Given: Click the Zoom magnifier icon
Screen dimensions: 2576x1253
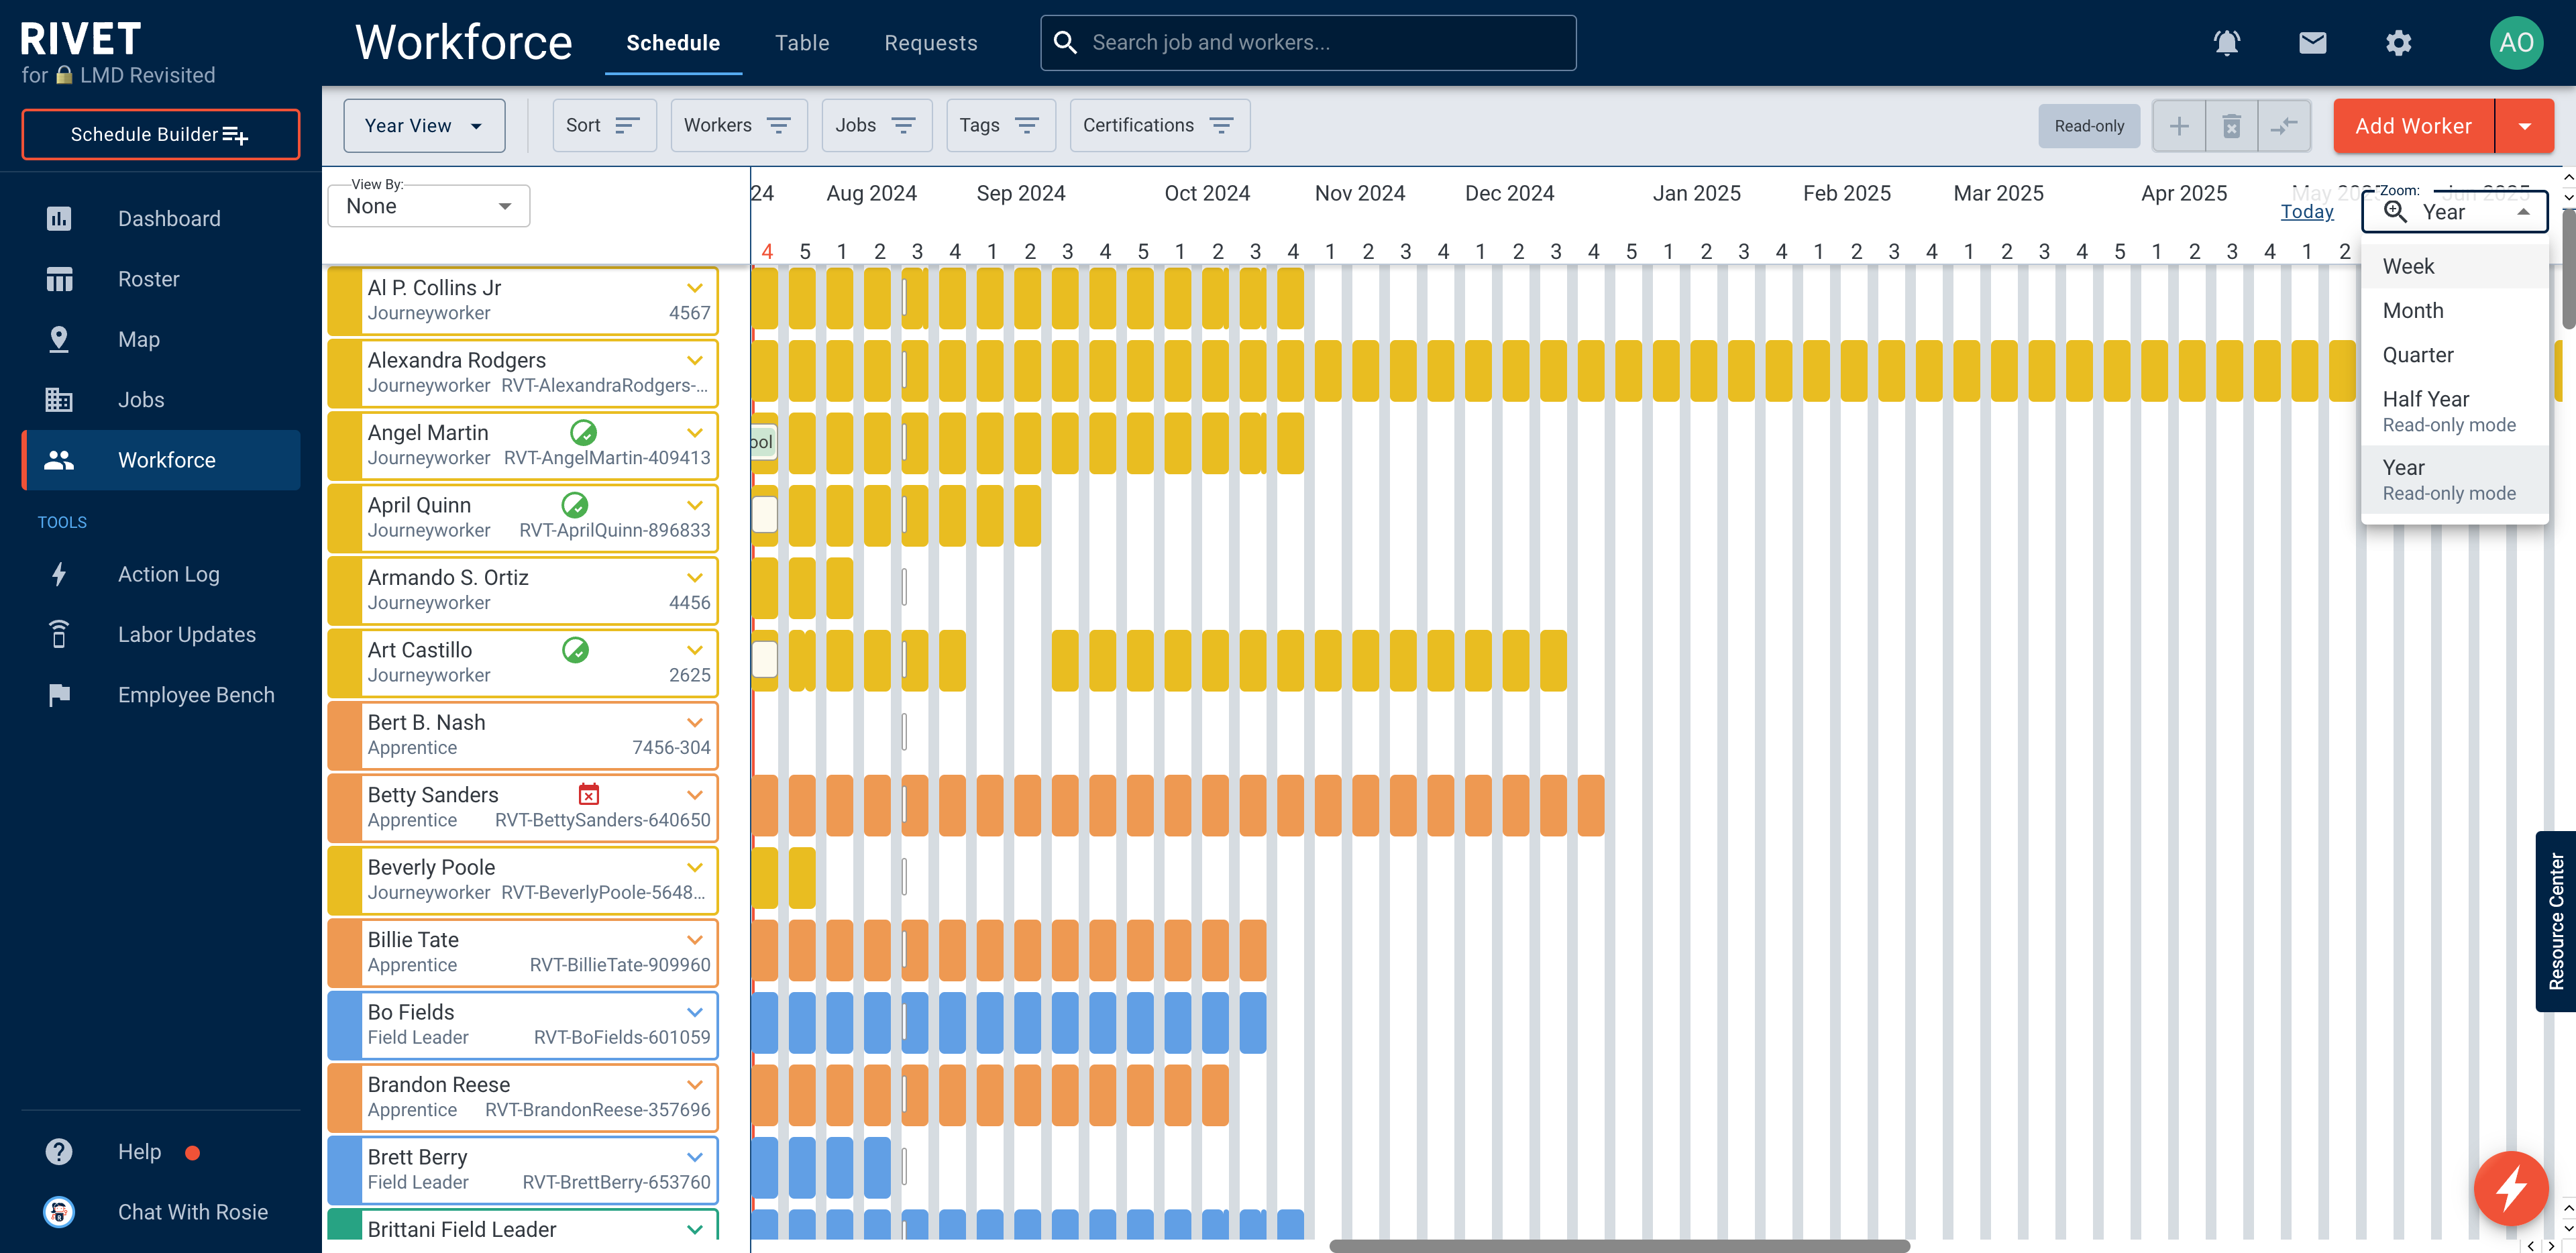Looking at the screenshot, I should (2395, 211).
